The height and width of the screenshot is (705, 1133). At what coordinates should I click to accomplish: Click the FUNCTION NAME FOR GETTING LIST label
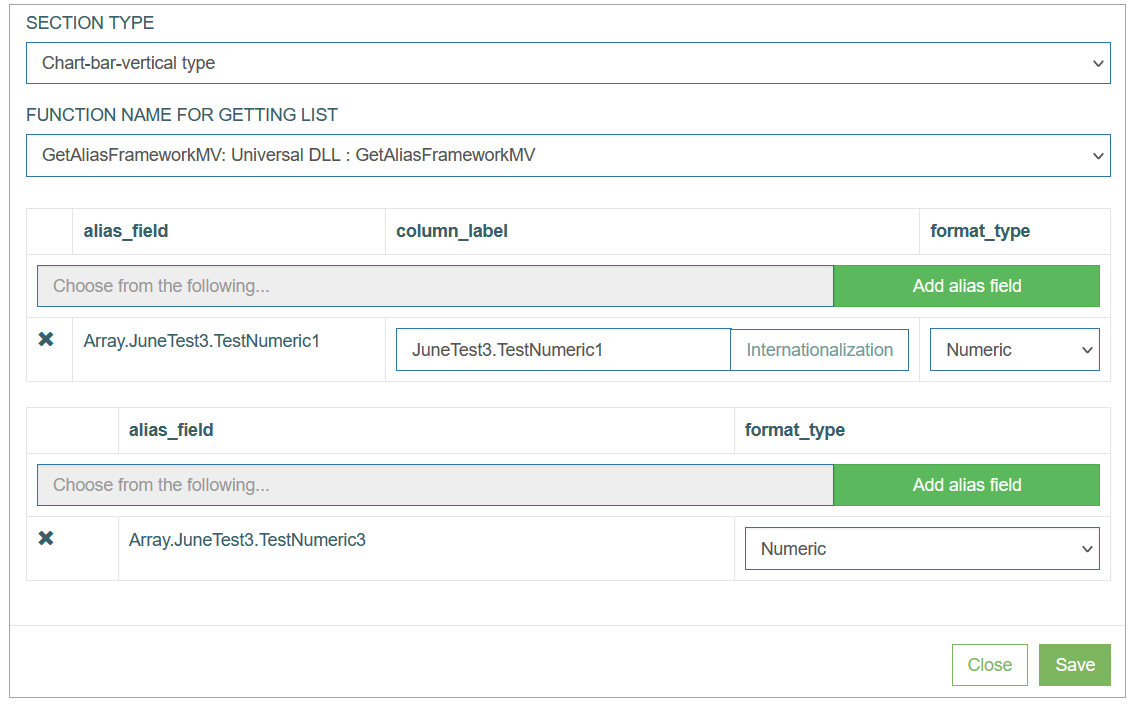pyautogui.click(x=182, y=115)
